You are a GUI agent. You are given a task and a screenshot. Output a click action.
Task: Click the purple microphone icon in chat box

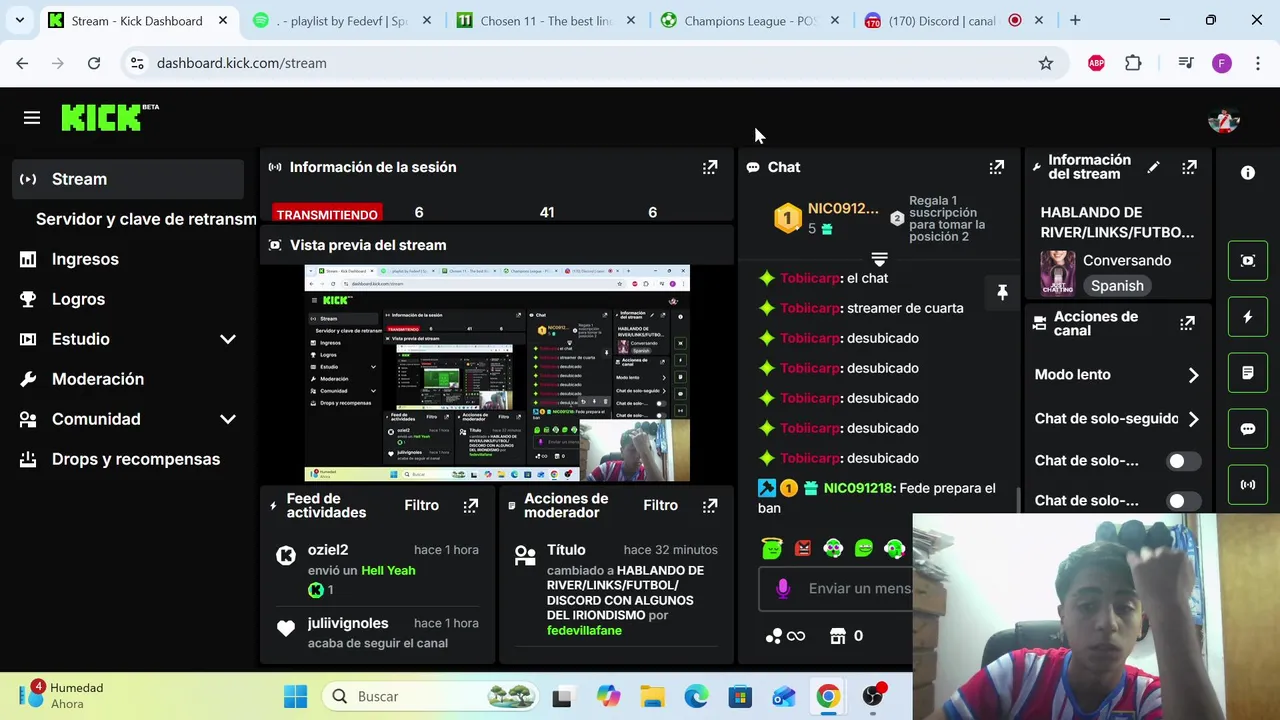[x=783, y=589]
